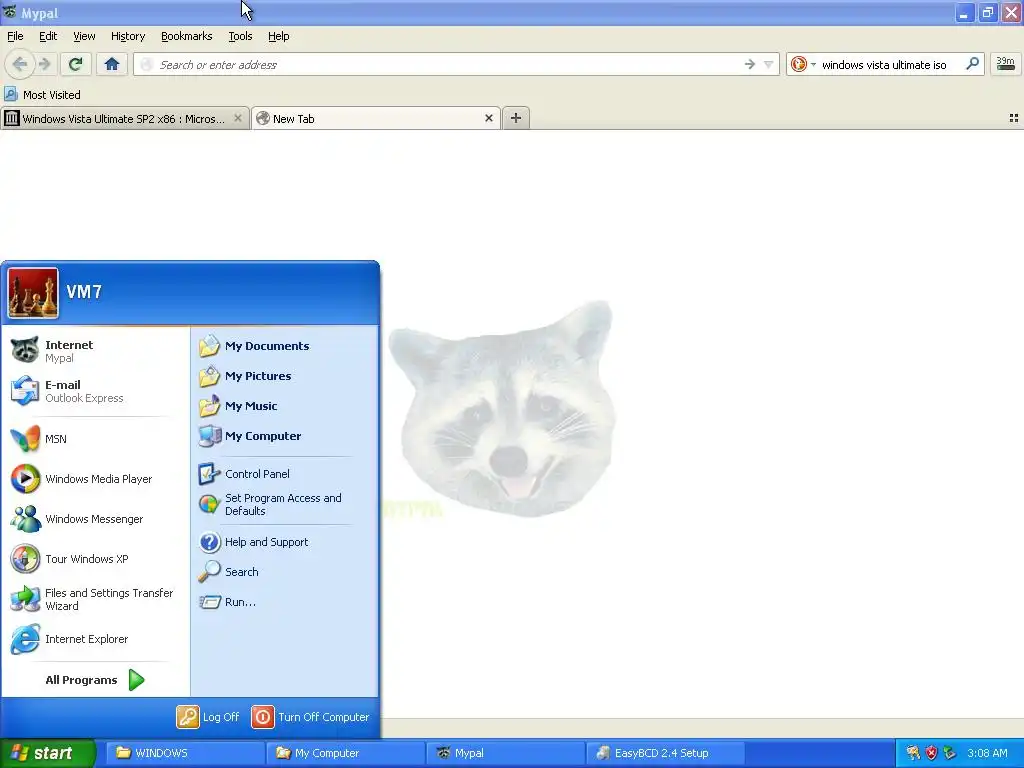1024x768 pixels.
Task: Open the address bar history dropdown
Action: click(x=769, y=64)
